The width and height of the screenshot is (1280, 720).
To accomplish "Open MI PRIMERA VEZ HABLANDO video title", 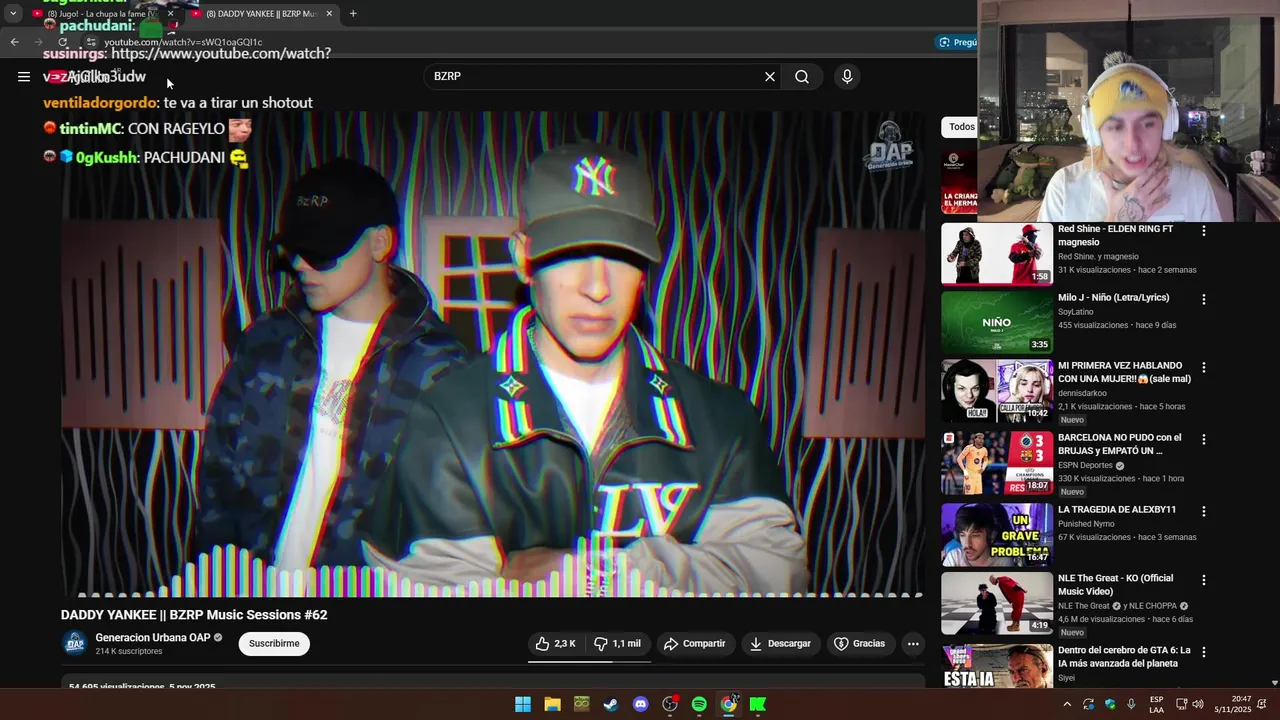I will [1124, 372].
